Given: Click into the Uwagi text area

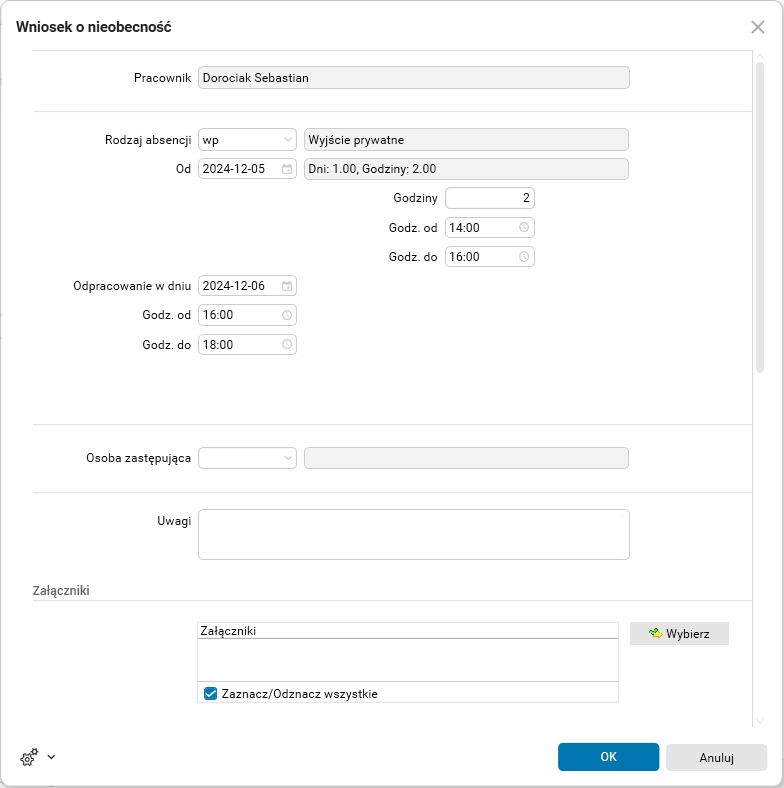Looking at the screenshot, I should pos(413,534).
